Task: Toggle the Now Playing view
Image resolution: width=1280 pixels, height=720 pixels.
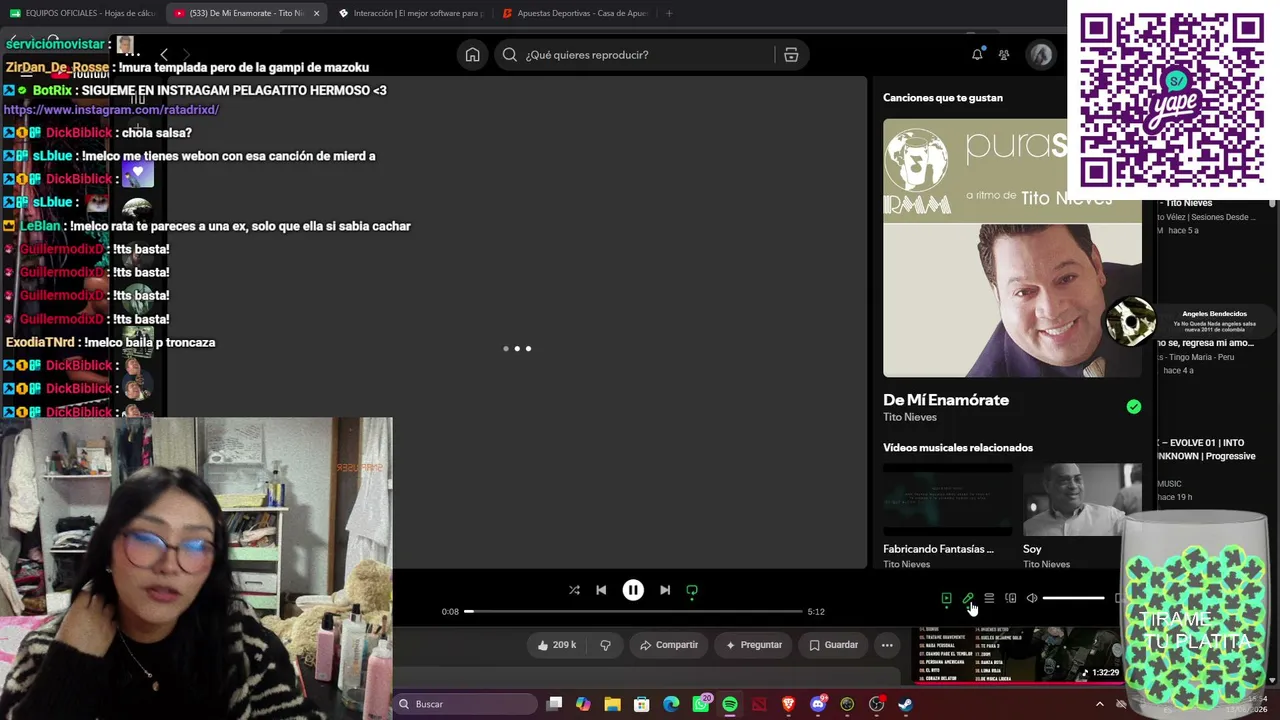Action: 946,598
